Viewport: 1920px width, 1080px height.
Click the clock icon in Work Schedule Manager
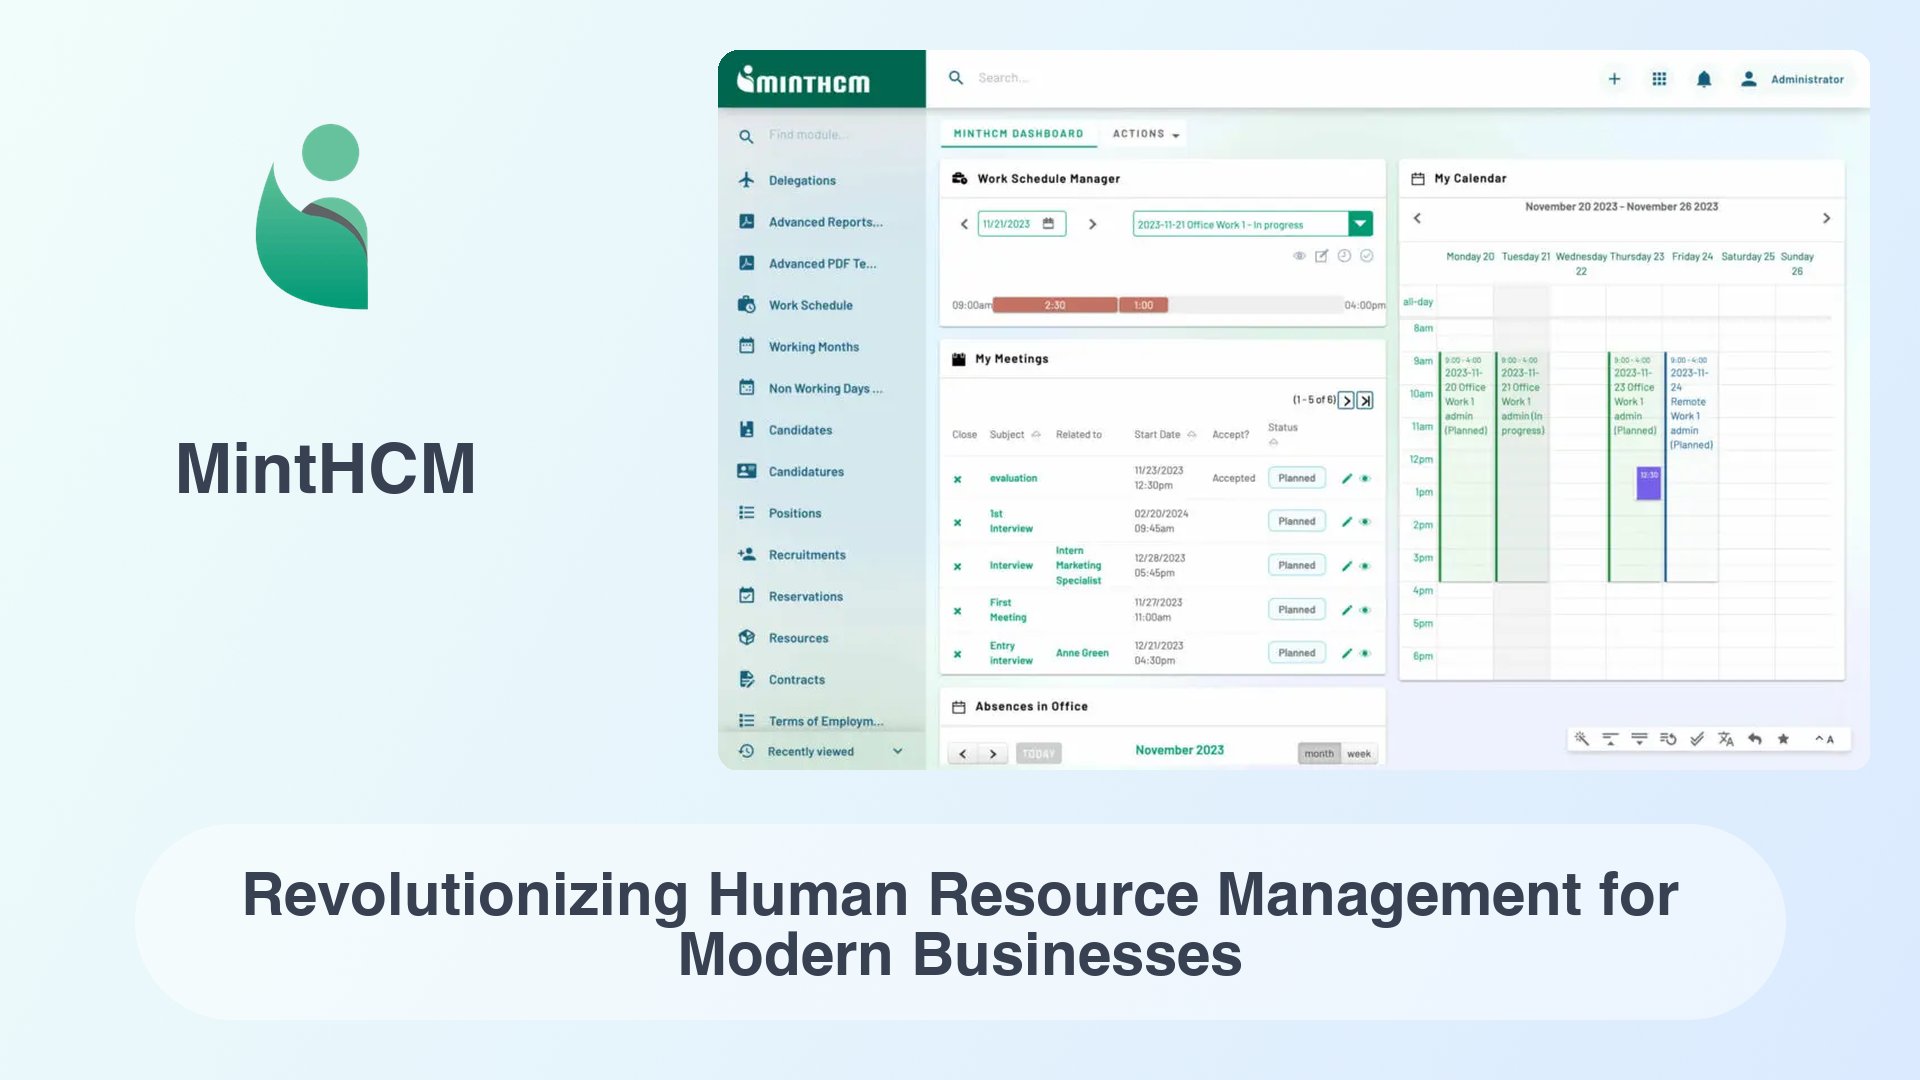click(1344, 256)
